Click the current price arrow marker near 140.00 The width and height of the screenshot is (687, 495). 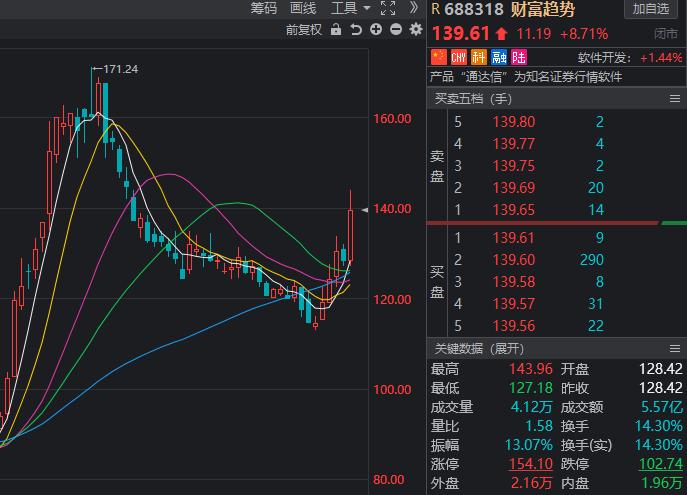(x=365, y=210)
